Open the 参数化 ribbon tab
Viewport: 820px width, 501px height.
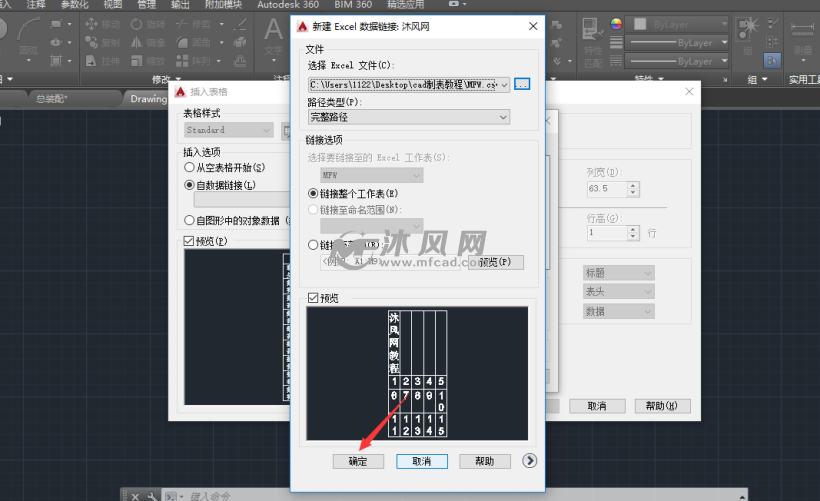[x=74, y=5]
